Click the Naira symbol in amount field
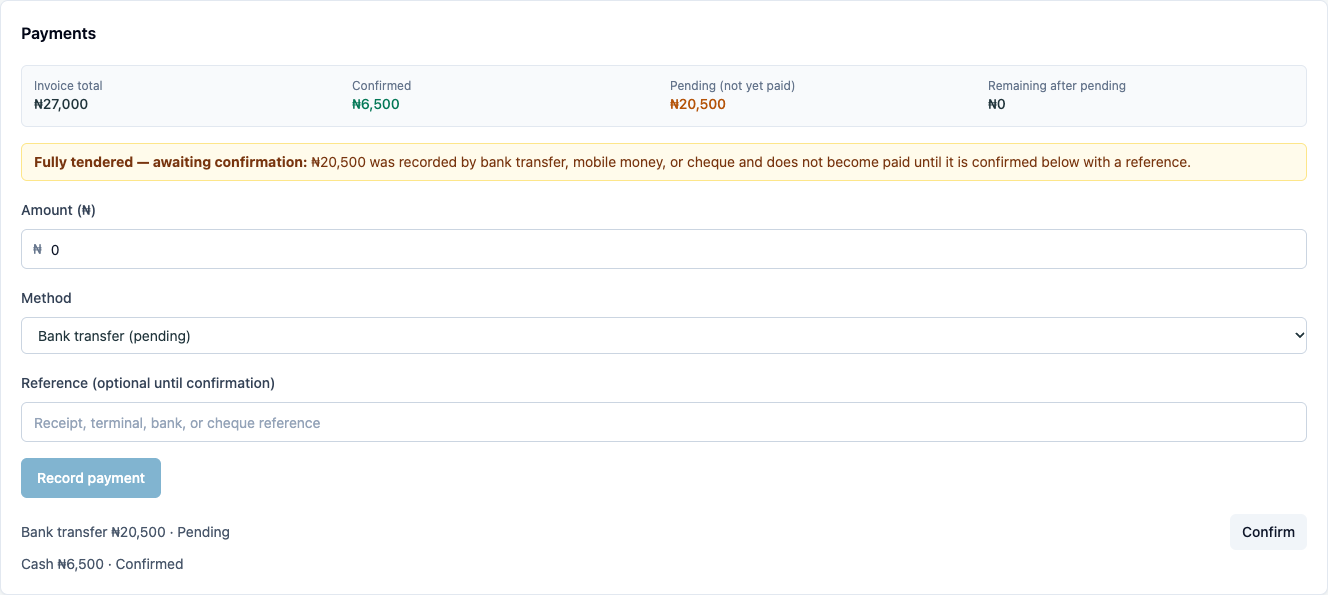The height and width of the screenshot is (595, 1328). click(38, 249)
